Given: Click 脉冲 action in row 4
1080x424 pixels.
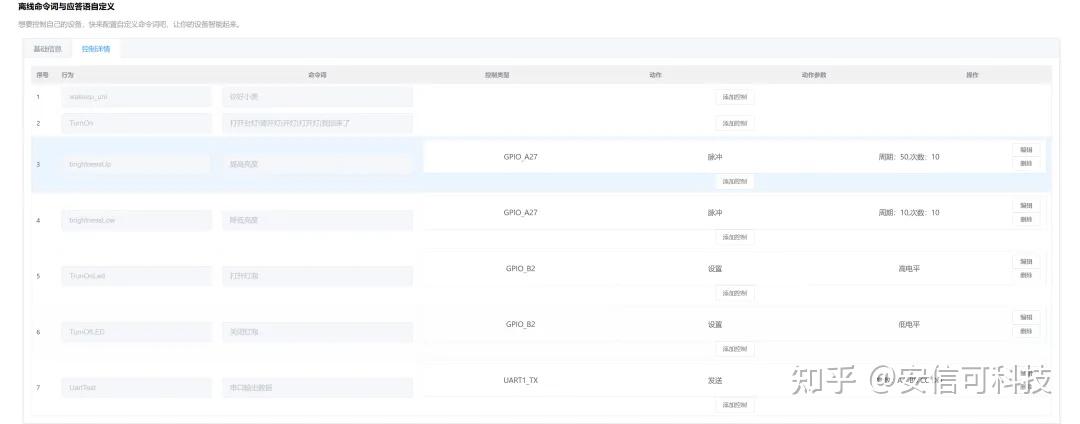Looking at the screenshot, I should [x=715, y=213].
